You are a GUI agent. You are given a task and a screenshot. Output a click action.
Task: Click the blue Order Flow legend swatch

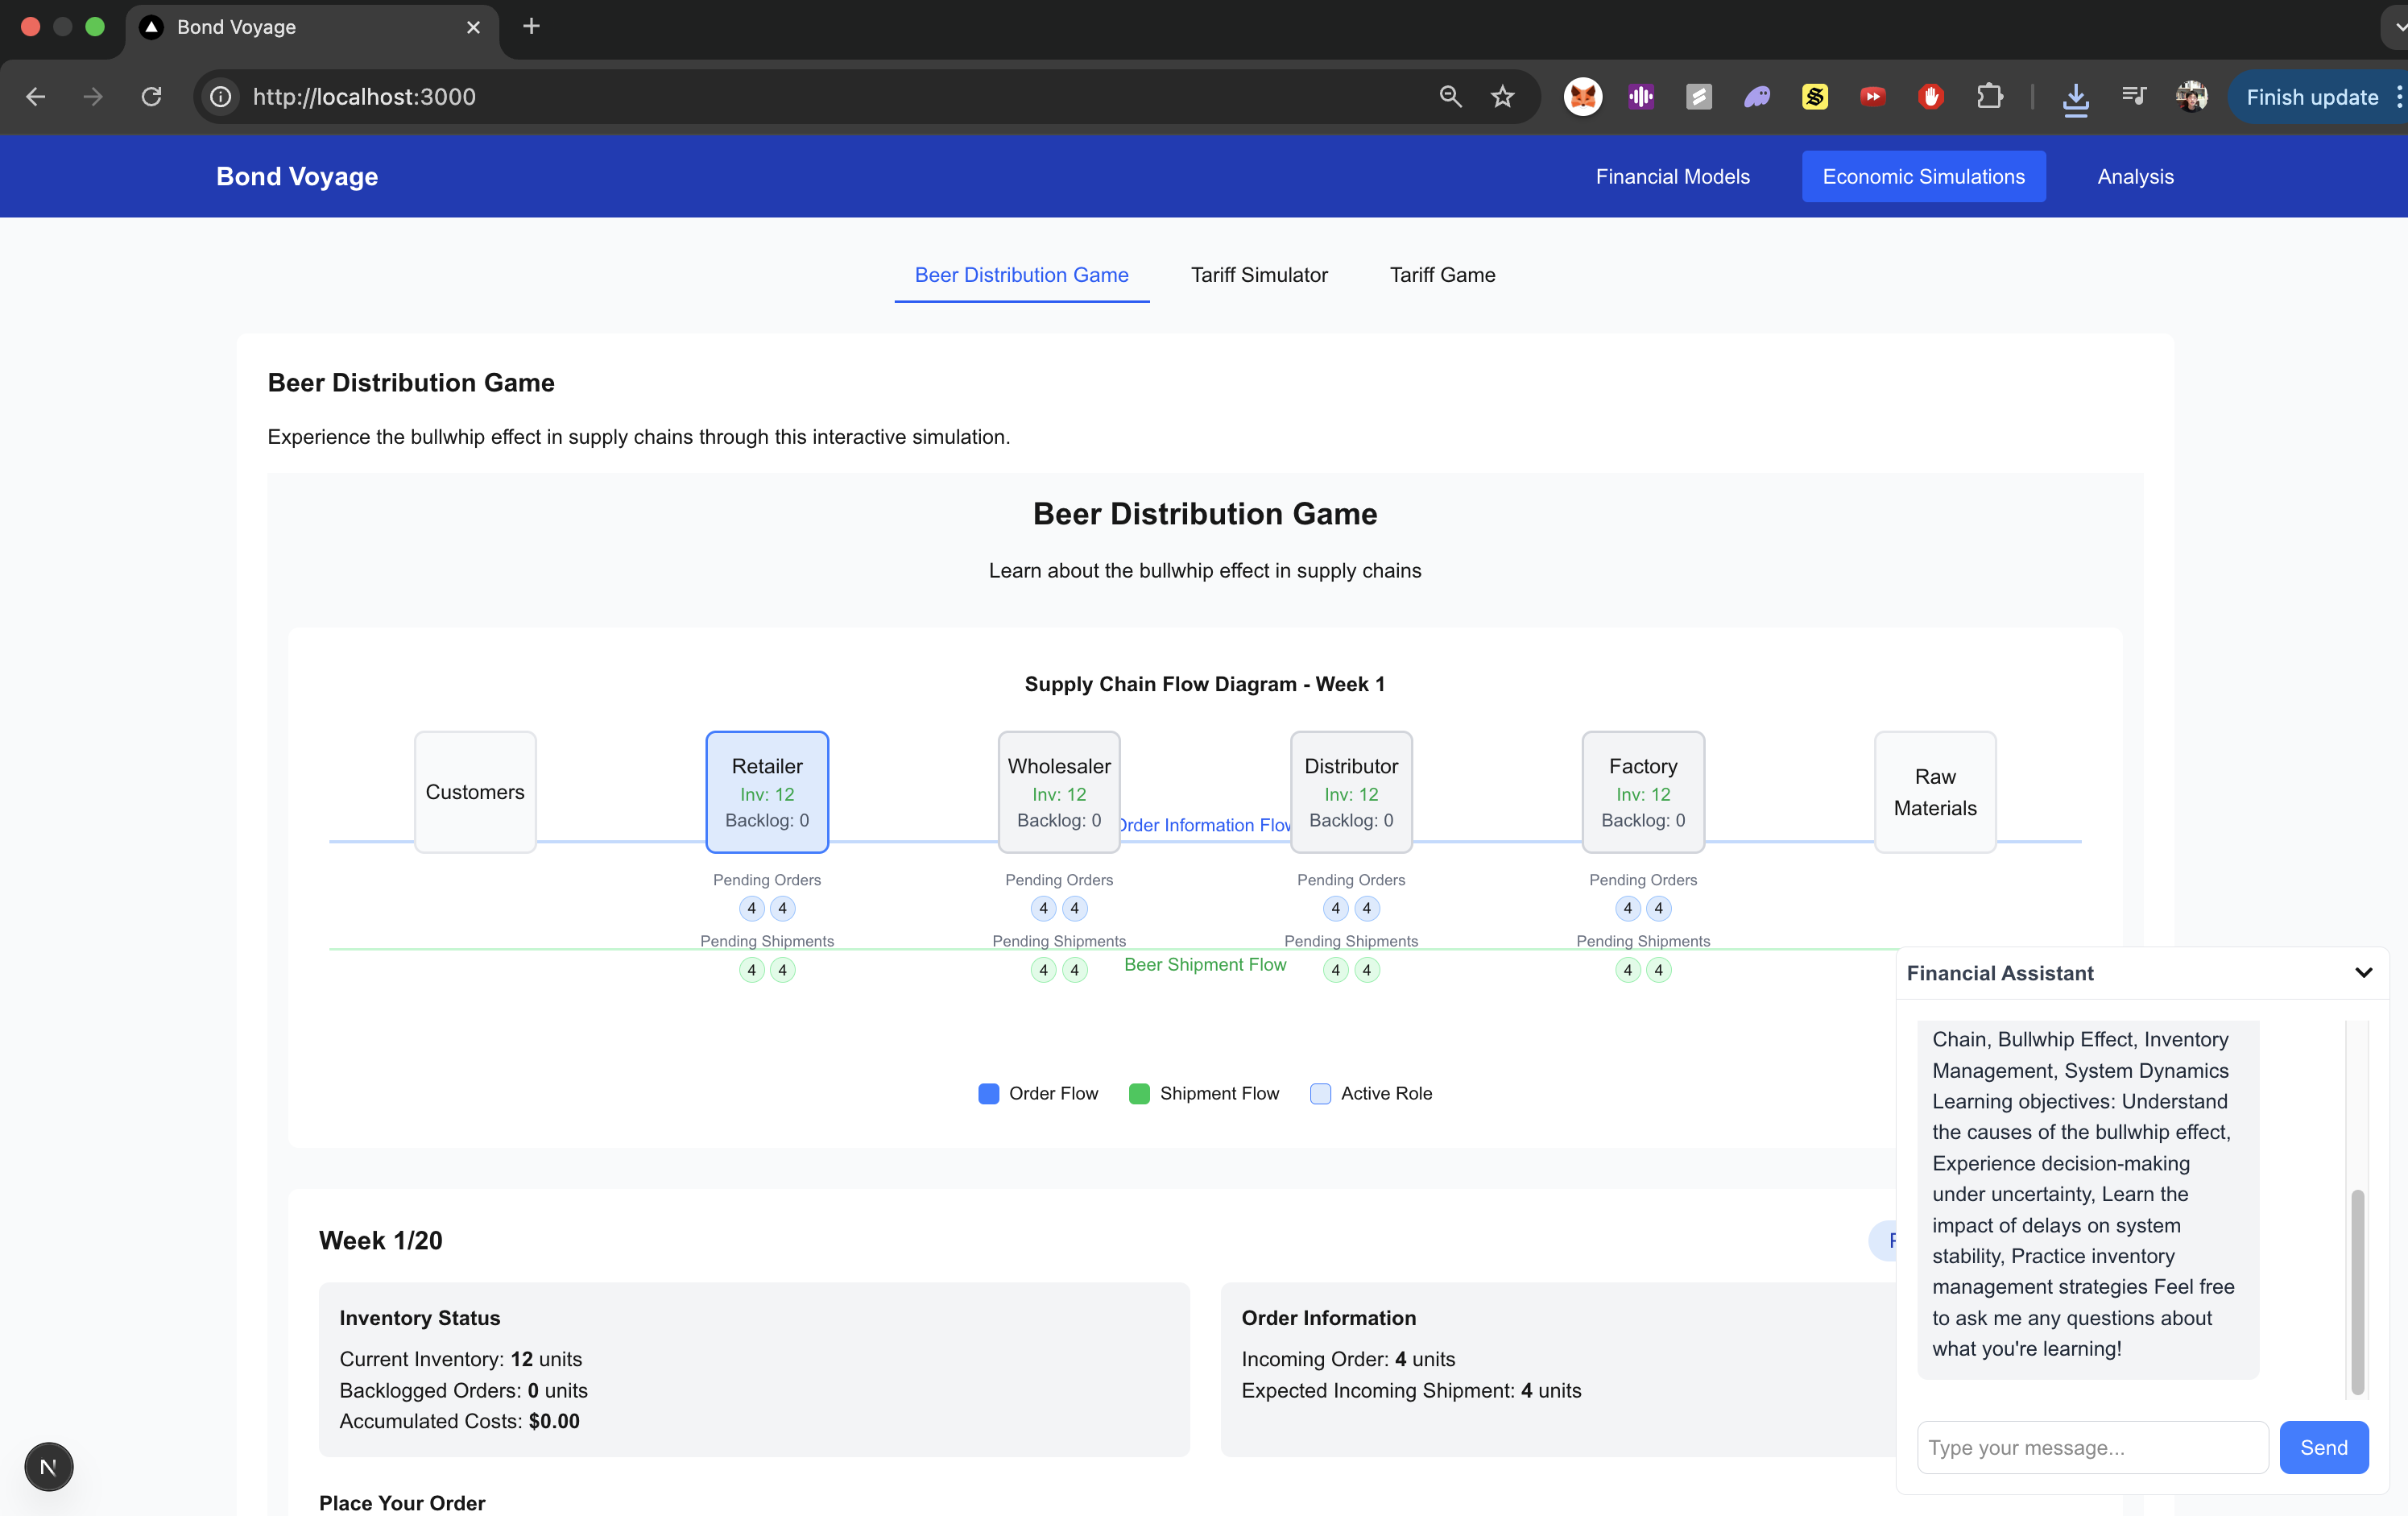(988, 1093)
